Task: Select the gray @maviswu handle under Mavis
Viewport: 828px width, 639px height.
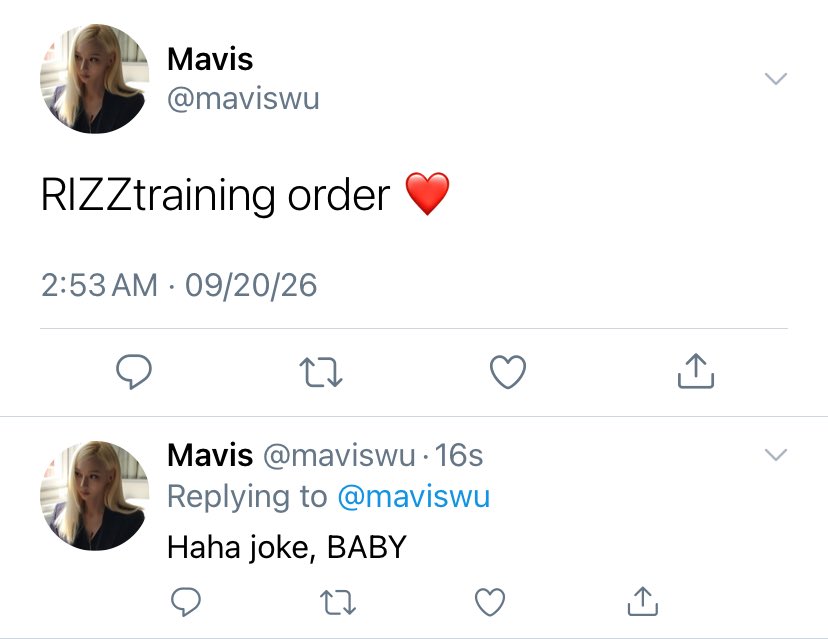Action: [x=243, y=99]
